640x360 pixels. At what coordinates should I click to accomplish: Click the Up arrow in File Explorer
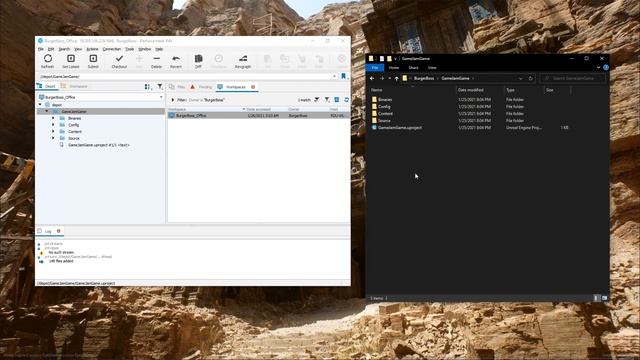[x=396, y=78]
